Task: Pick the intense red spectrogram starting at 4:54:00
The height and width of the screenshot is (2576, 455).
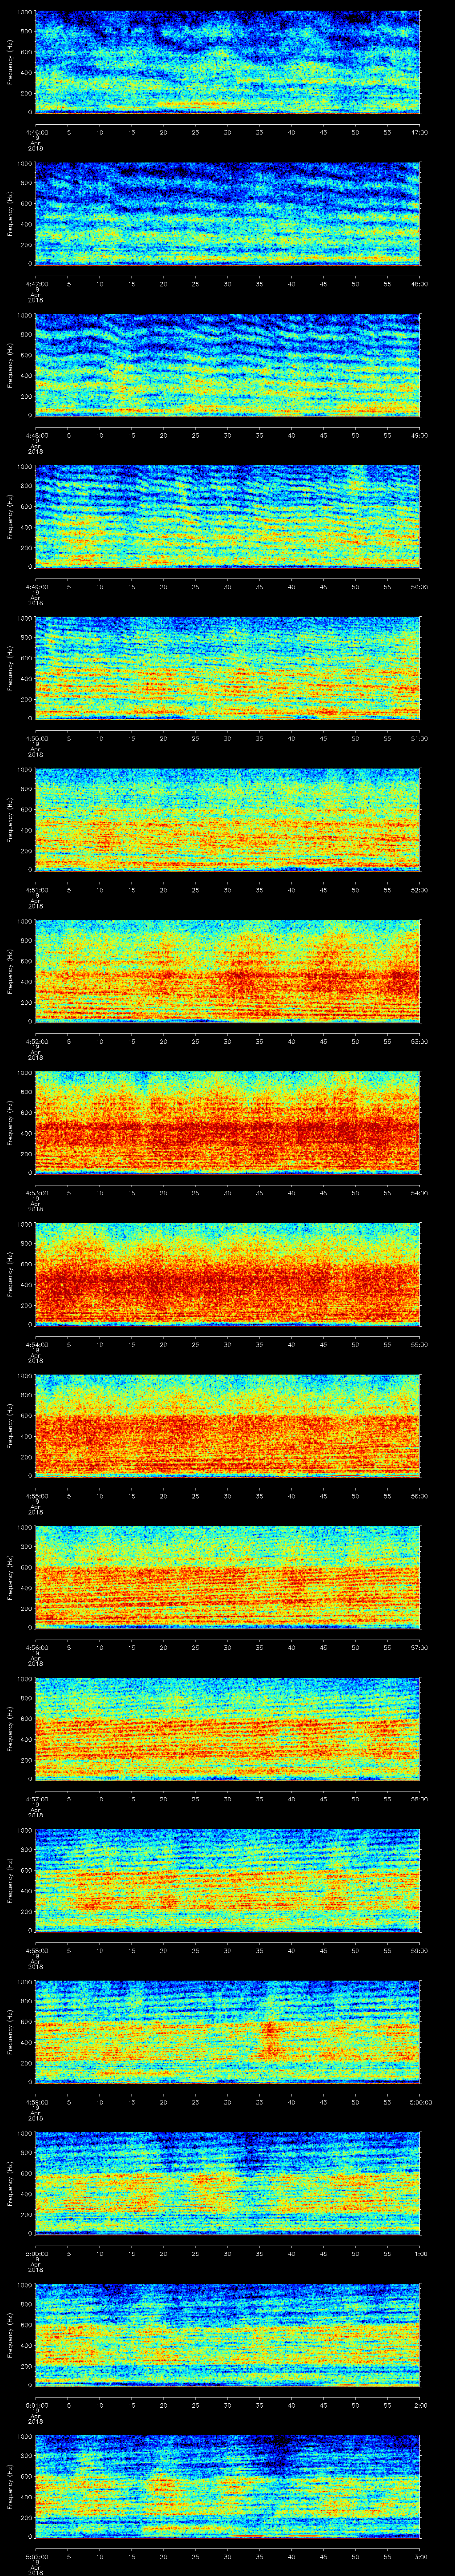Action: [227, 1274]
